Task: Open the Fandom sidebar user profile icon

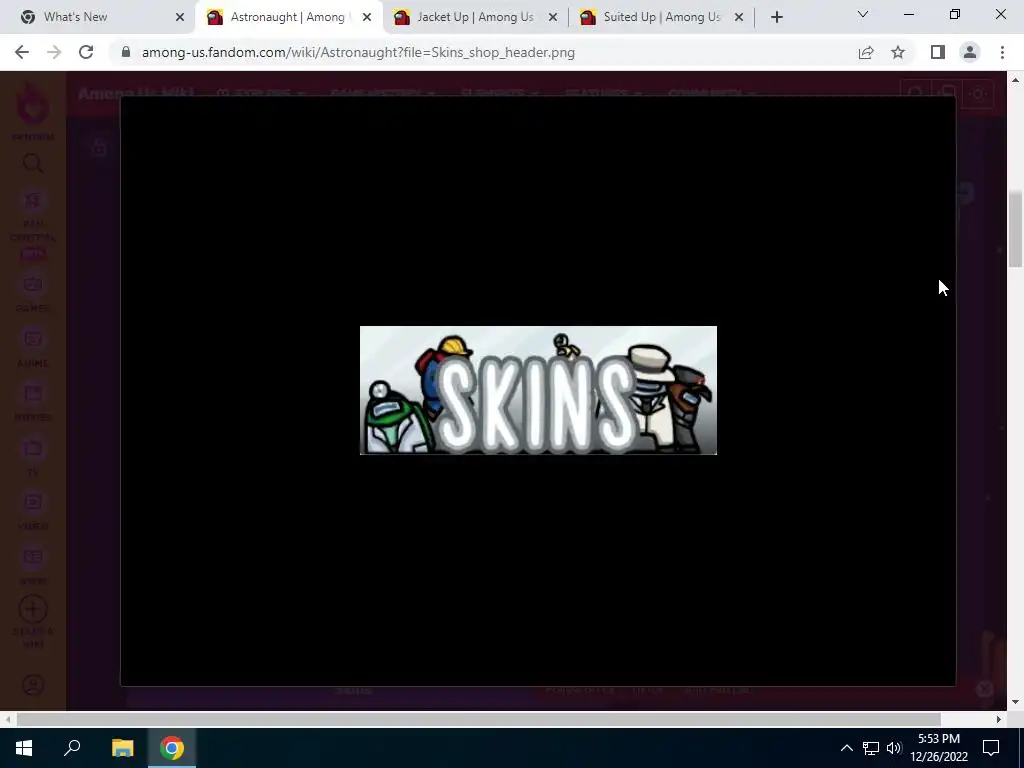Action: point(33,684)
